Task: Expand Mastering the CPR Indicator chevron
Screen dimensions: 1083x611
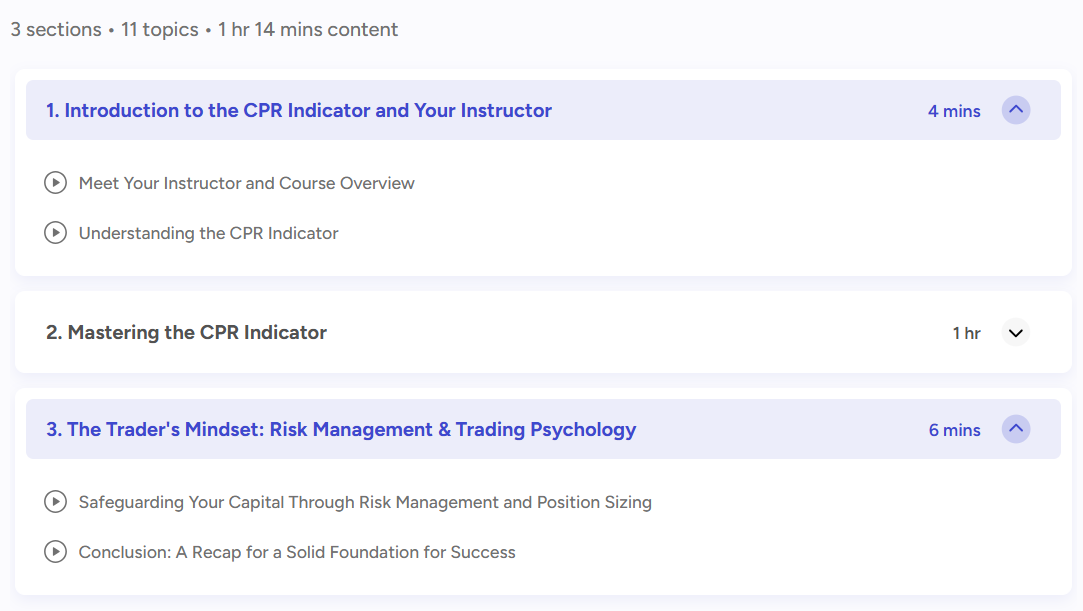Action: (x=1016, y=333)
